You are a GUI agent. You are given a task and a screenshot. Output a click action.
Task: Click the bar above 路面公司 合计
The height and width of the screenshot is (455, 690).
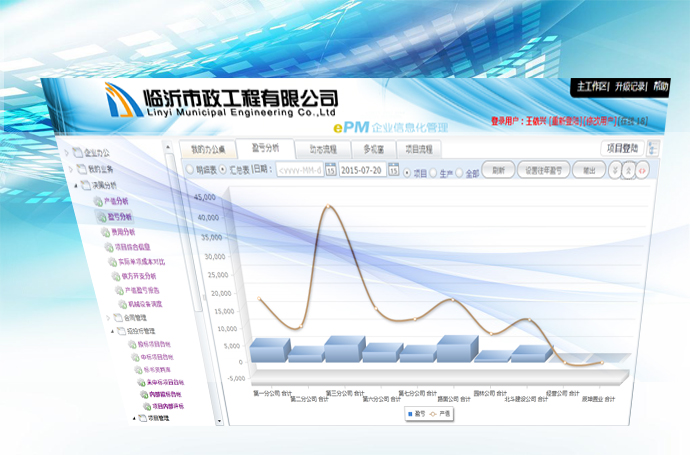[x=458, y=349]
